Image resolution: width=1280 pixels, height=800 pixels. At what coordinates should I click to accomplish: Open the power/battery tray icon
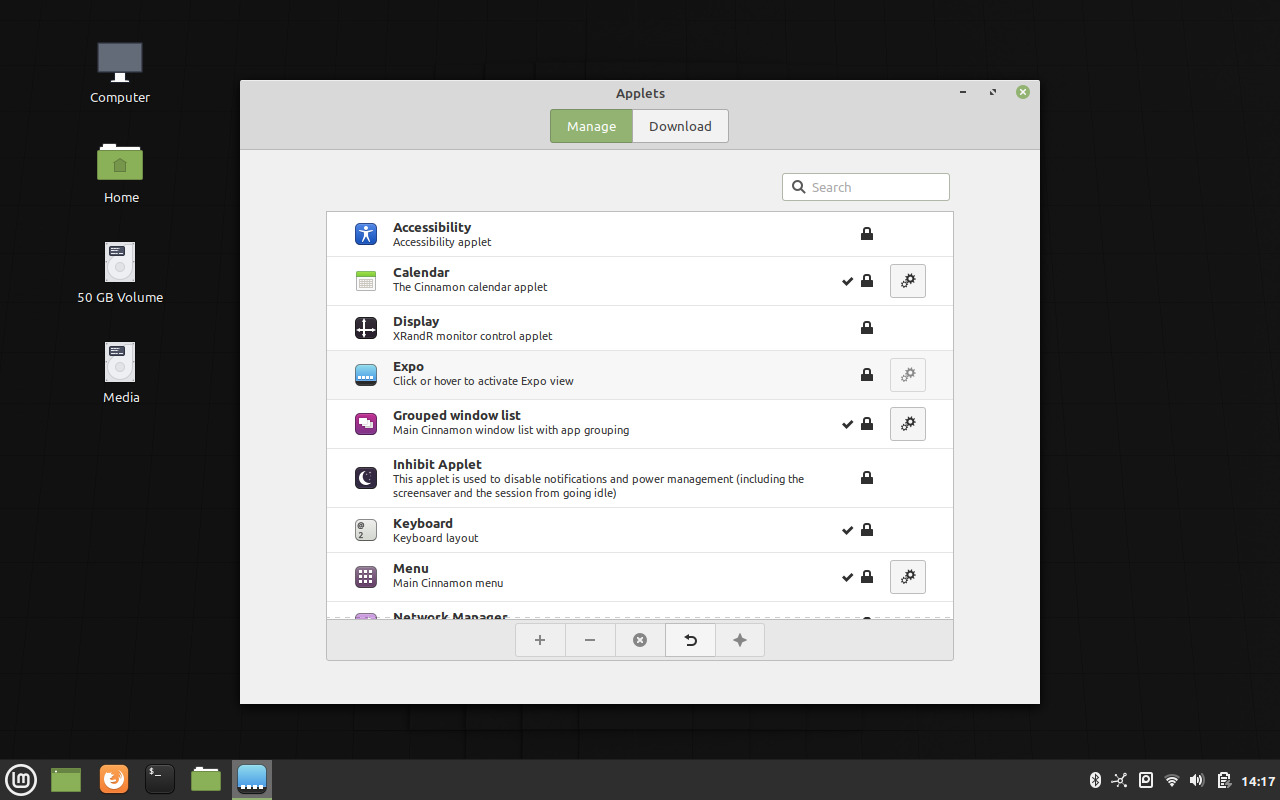[x=1224, y=780]
